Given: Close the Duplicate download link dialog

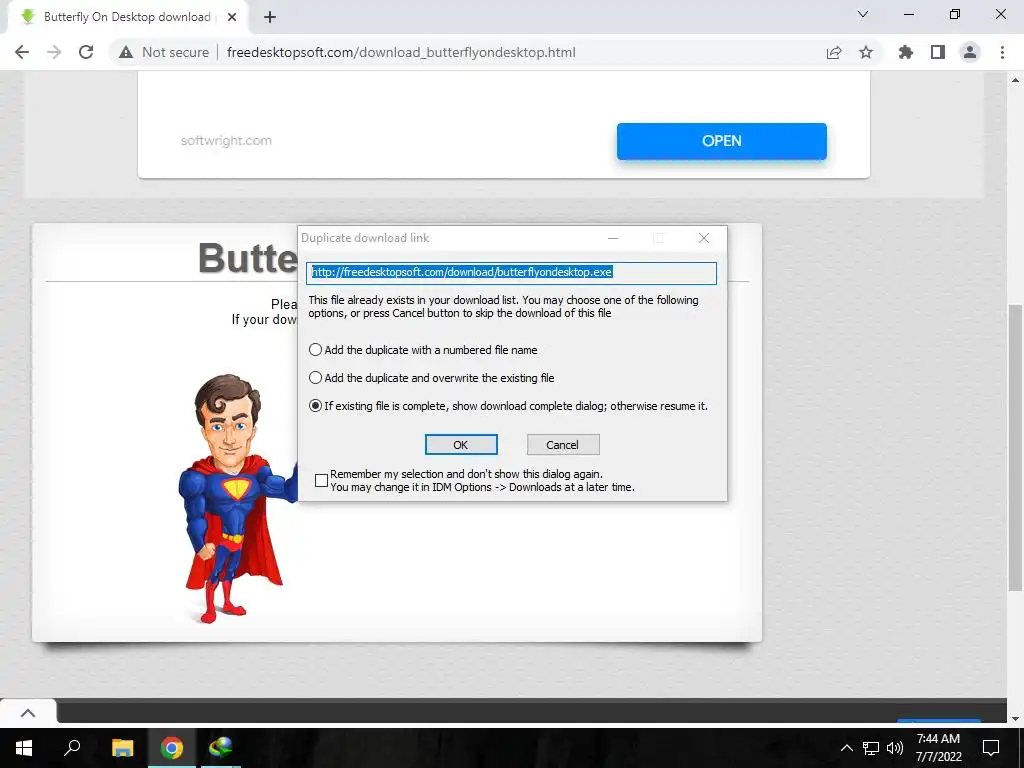Looking at the screenshot, I should (703, 238).
